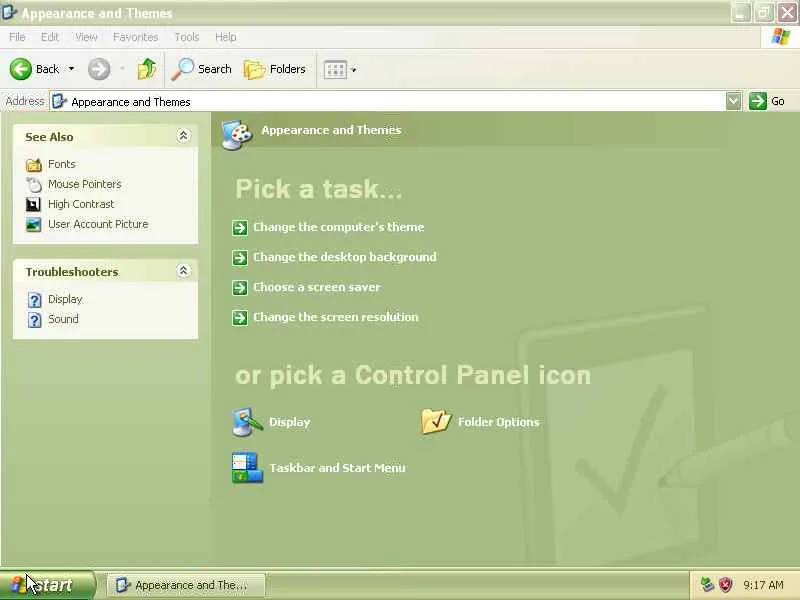The image size is (800, 600).
Task: Click arrow icon beside Change the screen resolution
Action: 240,318
